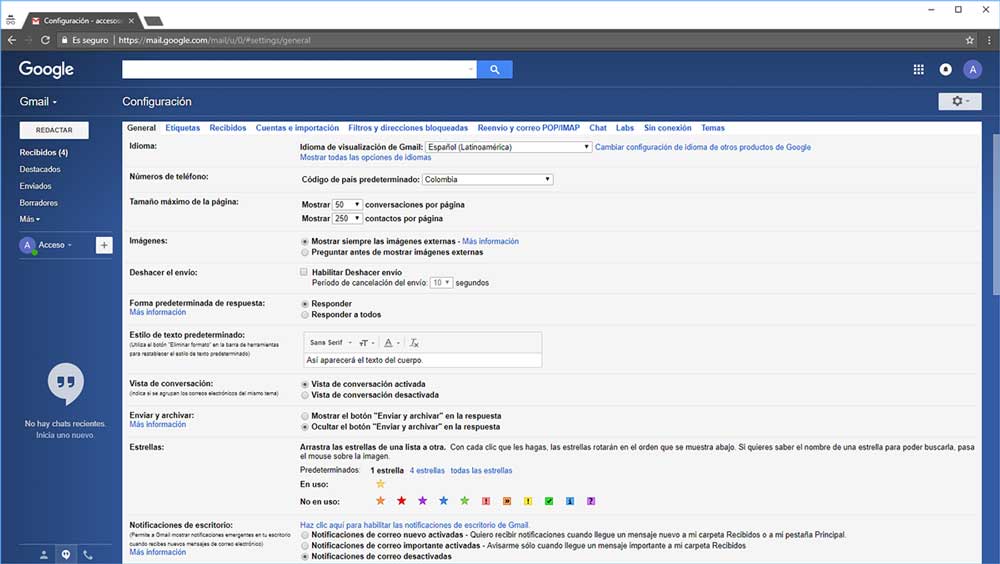
Task: Select the yellow star in use
Action: [x=381, y=484]
